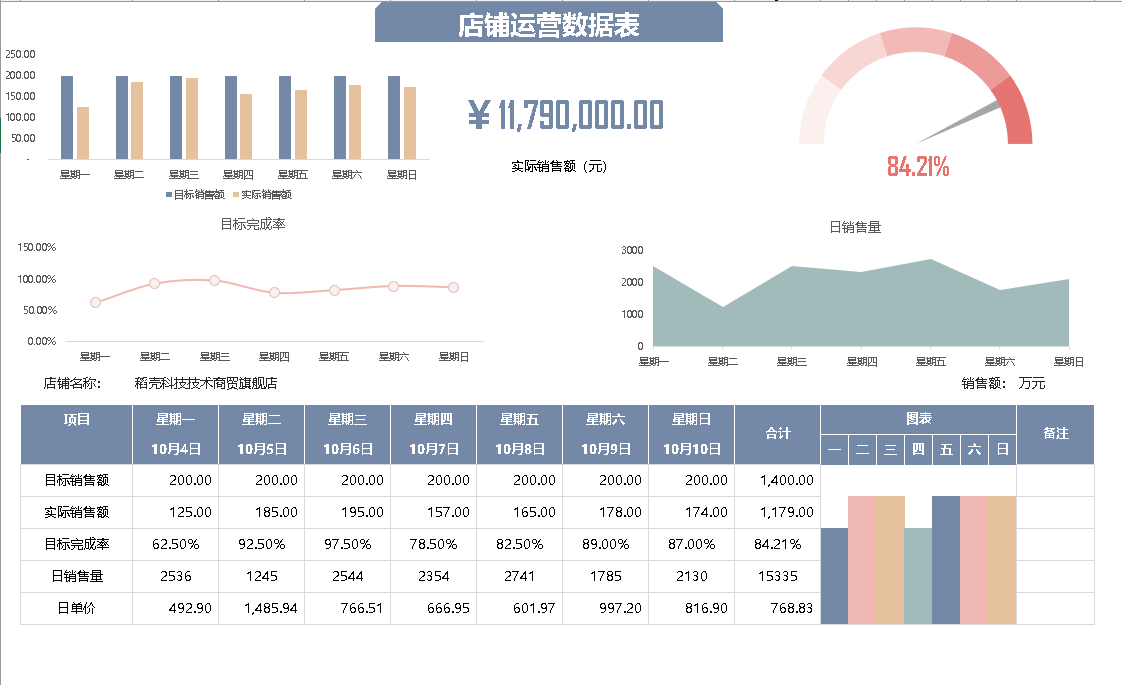
Task: Select the ¥11,790,000.00 sales amount text
Action: pos(566,116)
